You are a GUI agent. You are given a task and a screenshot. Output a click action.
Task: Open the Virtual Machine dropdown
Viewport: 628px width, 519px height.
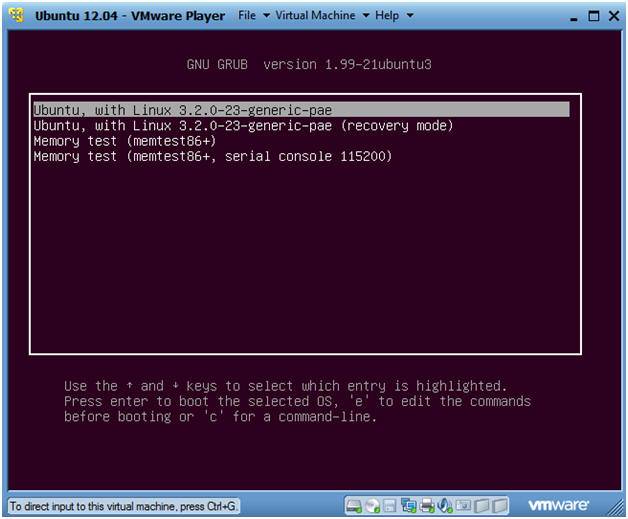click(x=322, y=16)
